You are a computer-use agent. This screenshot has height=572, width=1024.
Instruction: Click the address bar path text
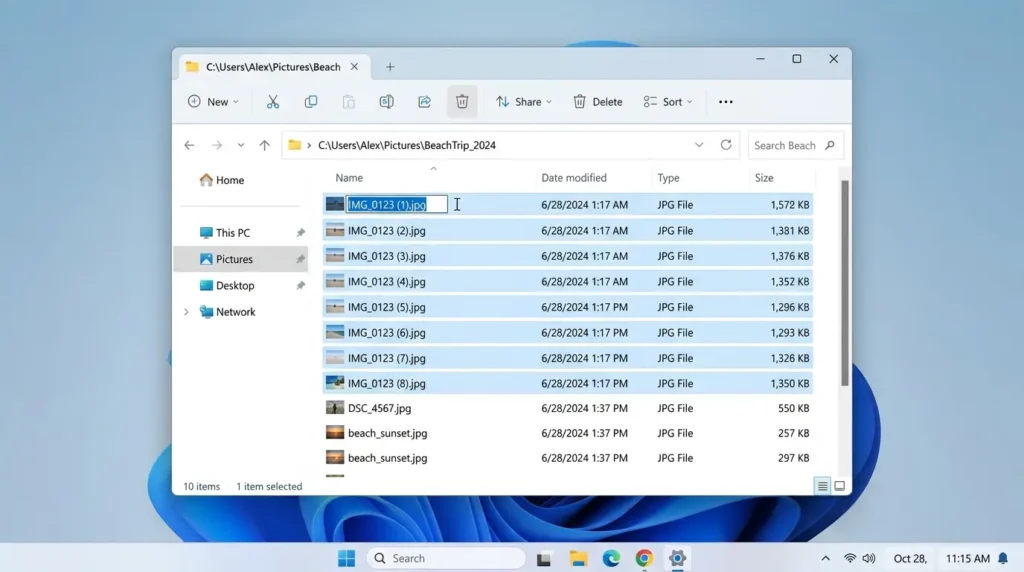pos(407,145)
